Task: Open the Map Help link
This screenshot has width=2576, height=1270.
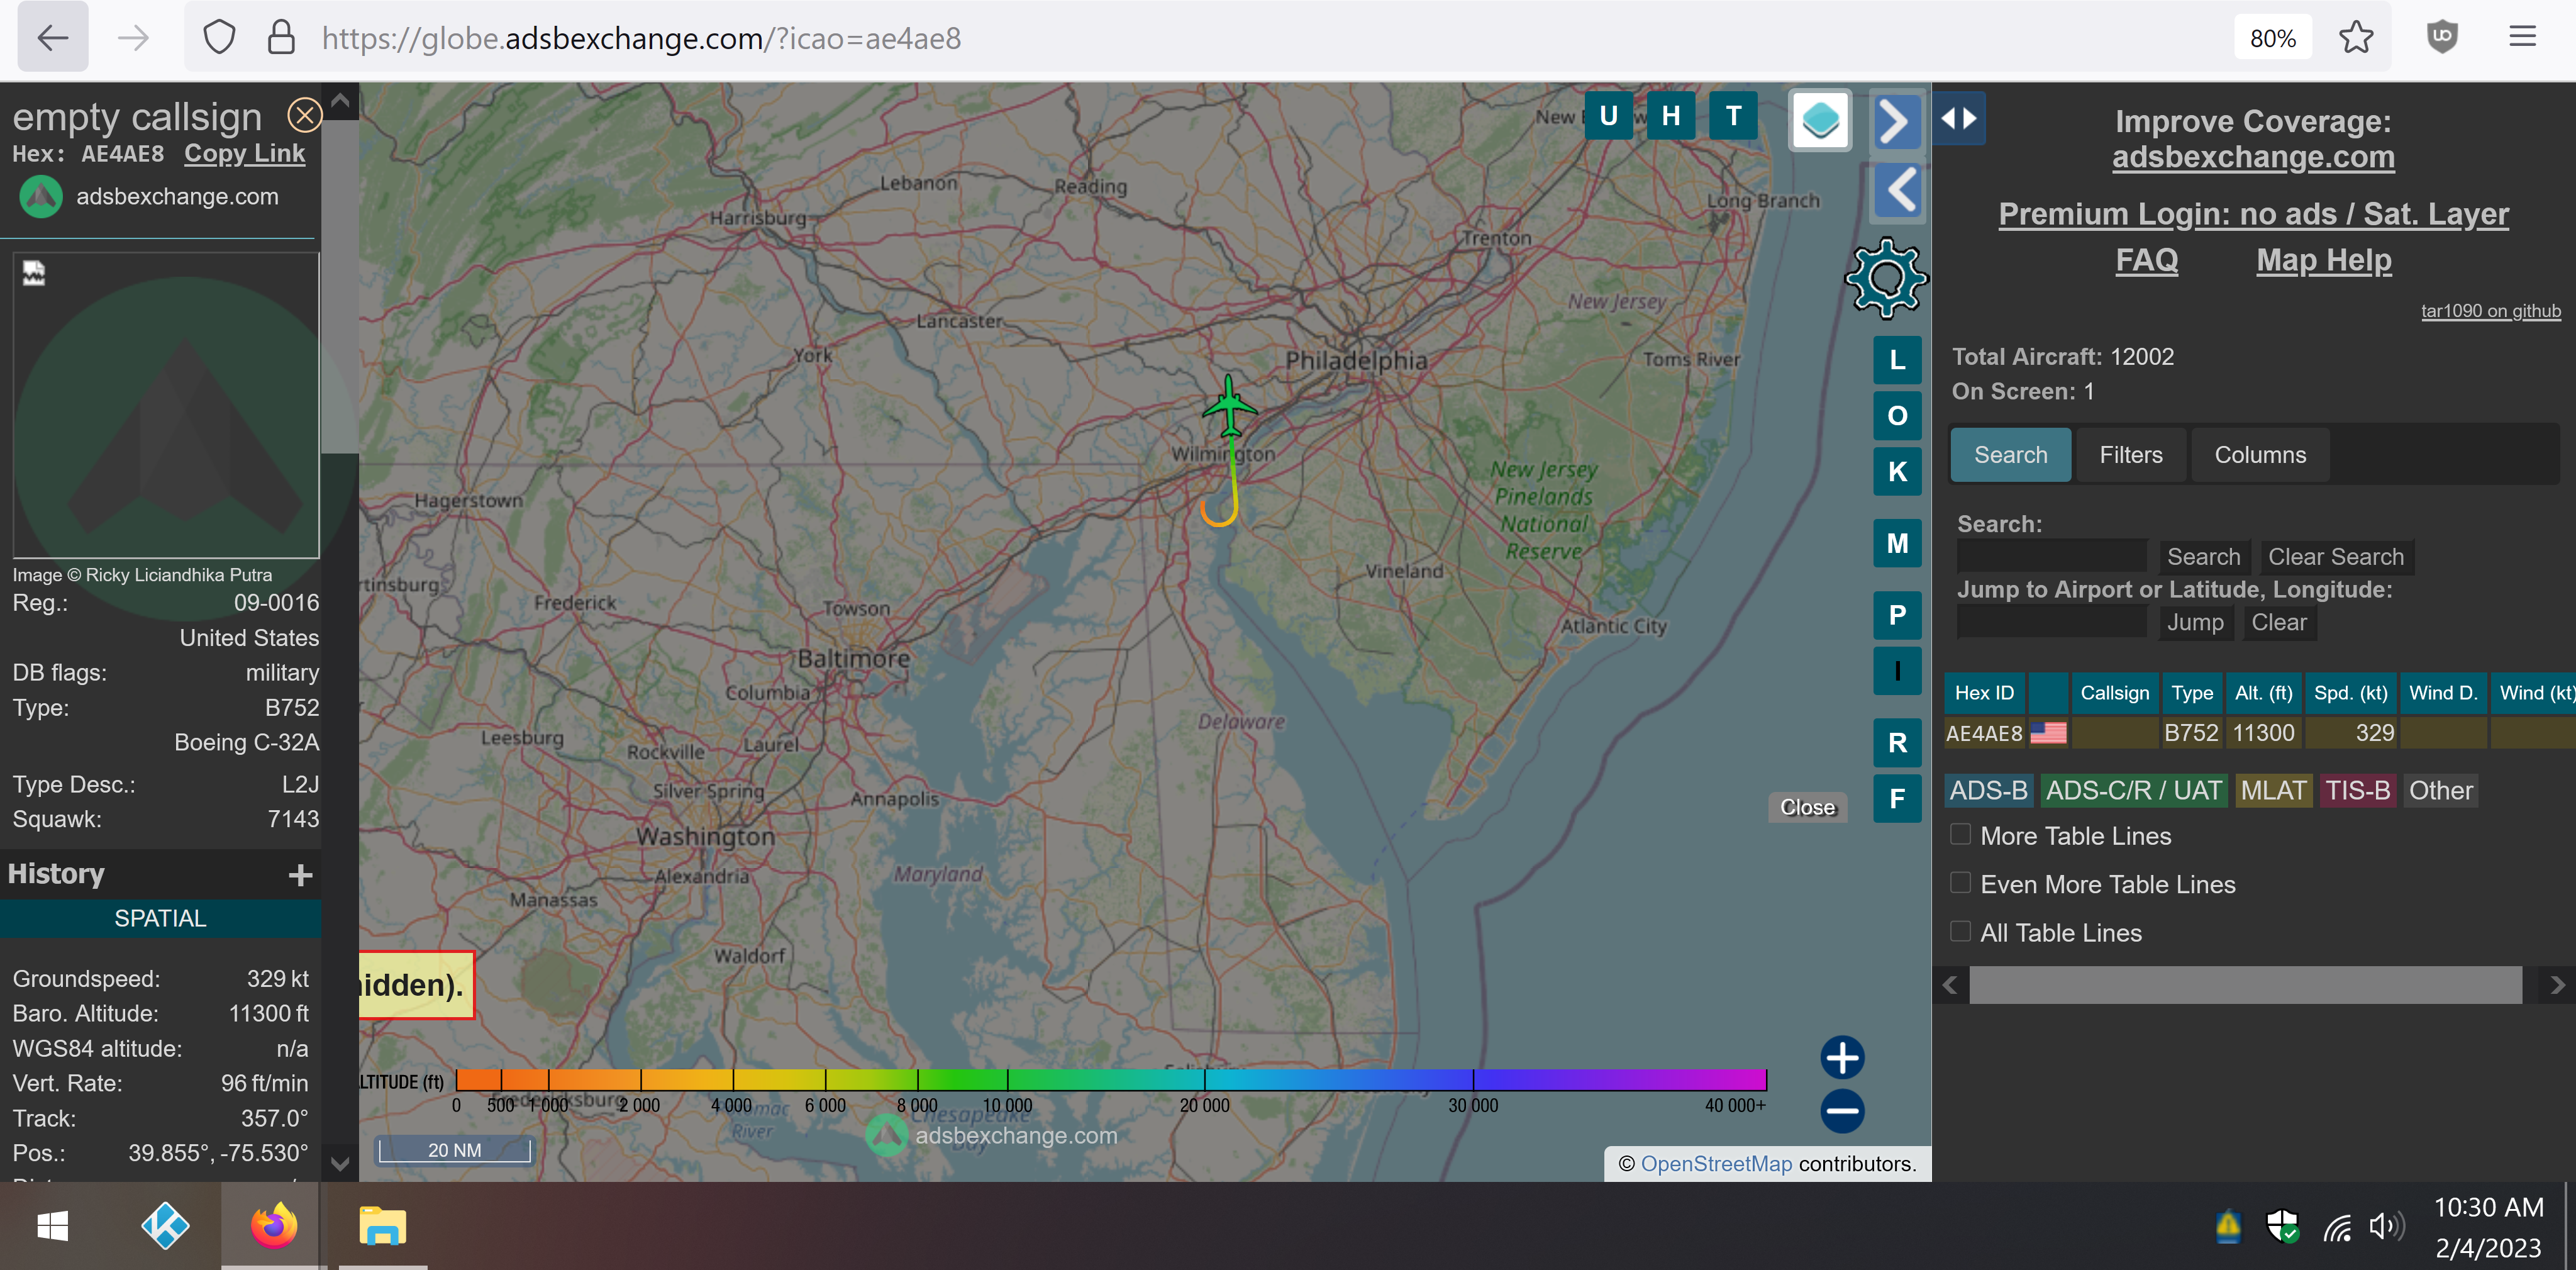Action: click(x=2323, y=260)
